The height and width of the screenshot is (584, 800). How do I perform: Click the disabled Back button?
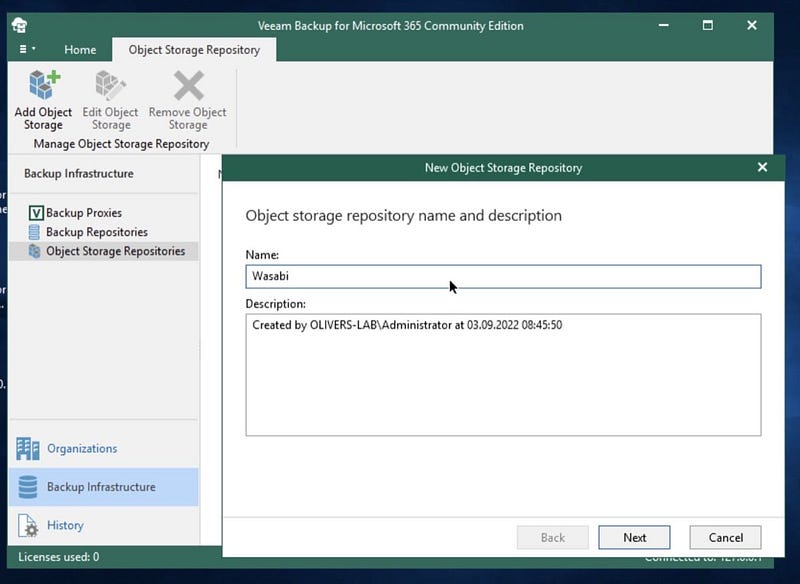click(553, 538)
